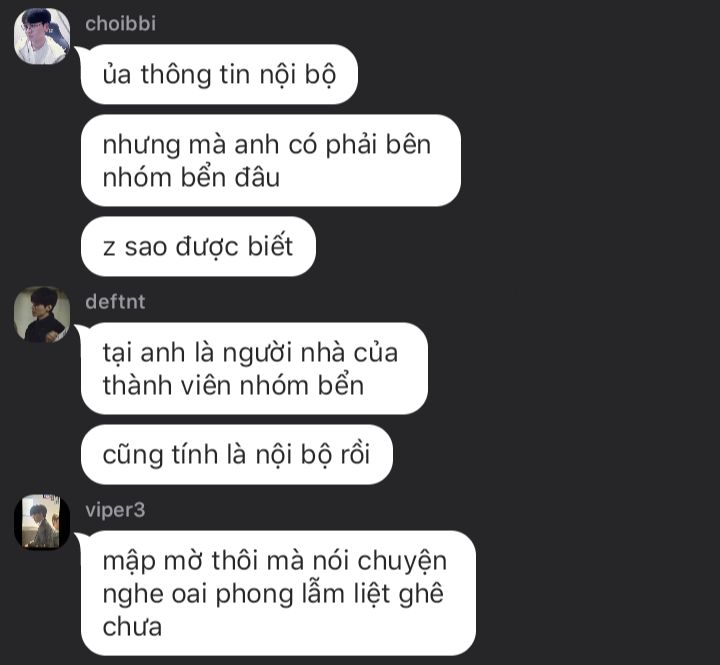Select viper3's message starting "mập mờ thôi"

click(x=278, y=593)
